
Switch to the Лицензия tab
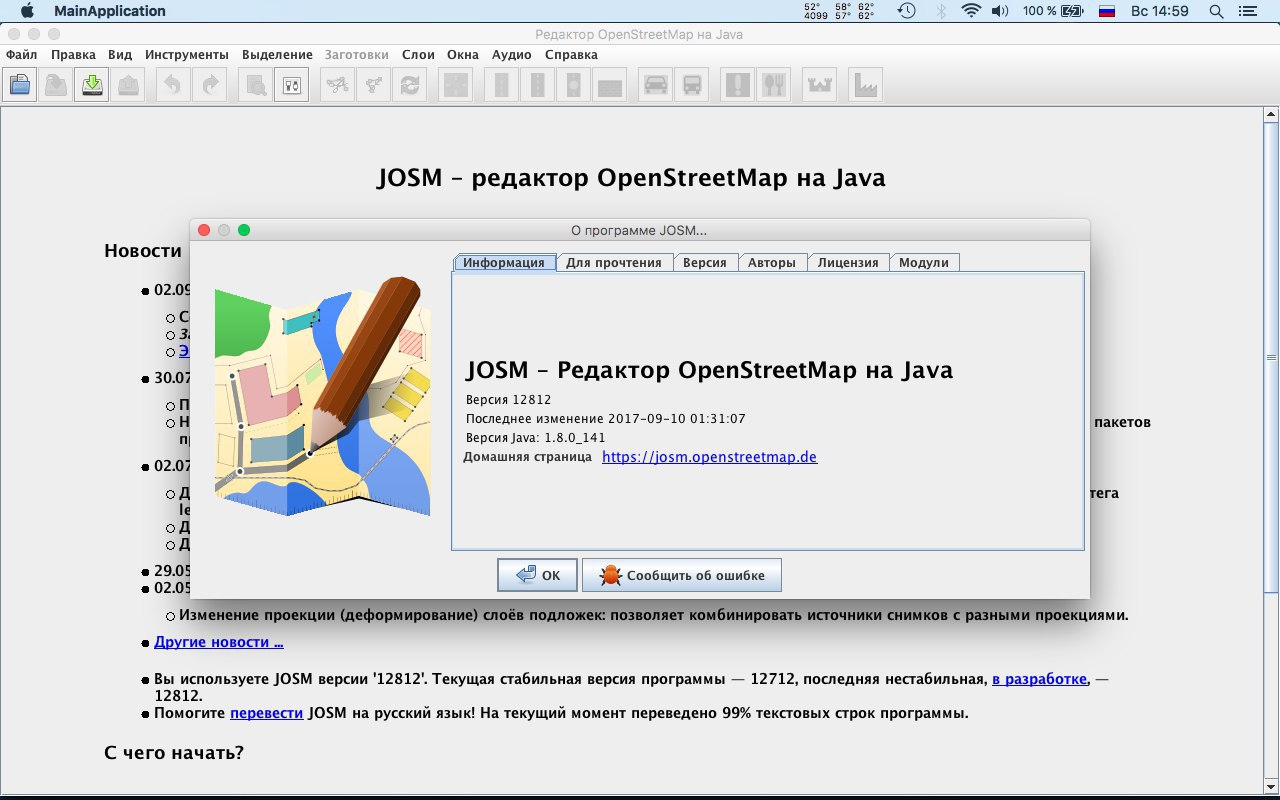tap(848, 262)
